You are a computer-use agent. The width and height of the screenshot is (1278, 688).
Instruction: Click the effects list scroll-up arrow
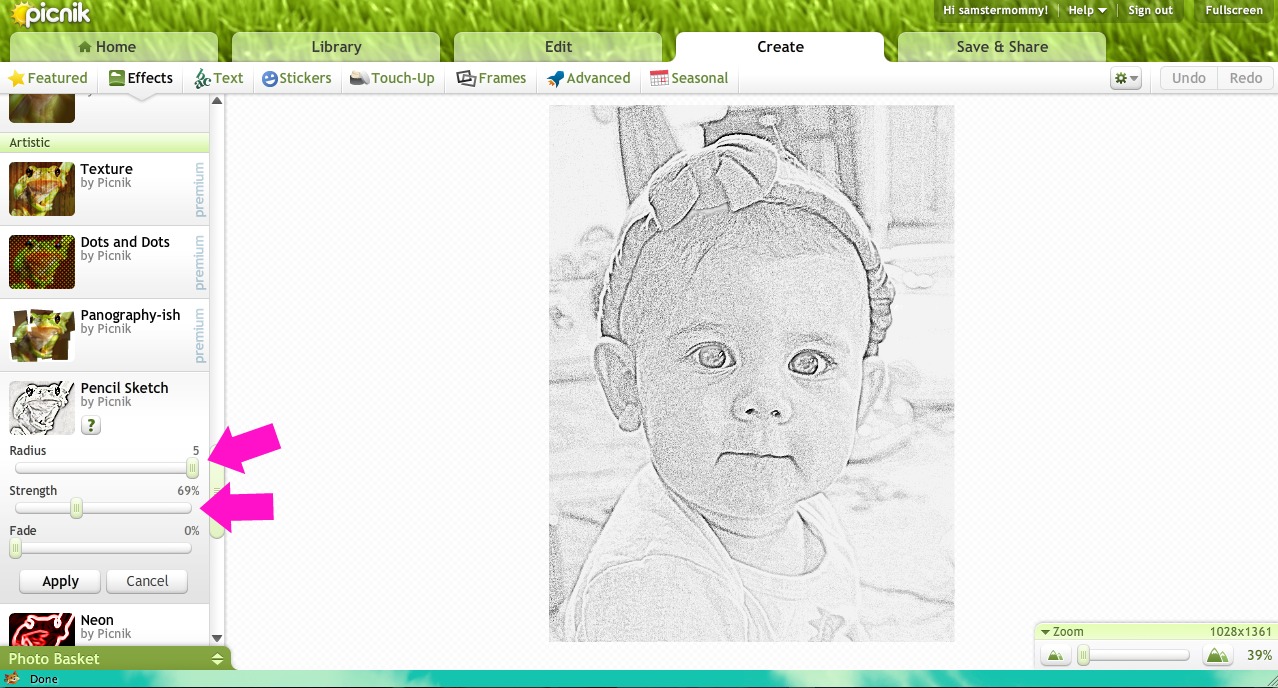click(217, 101)
